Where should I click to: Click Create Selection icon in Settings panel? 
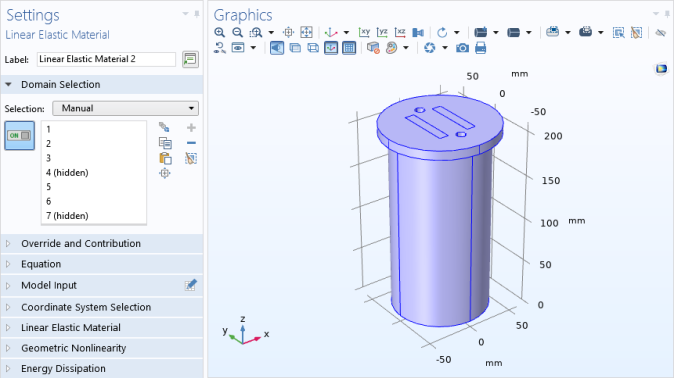coord(164,127)
